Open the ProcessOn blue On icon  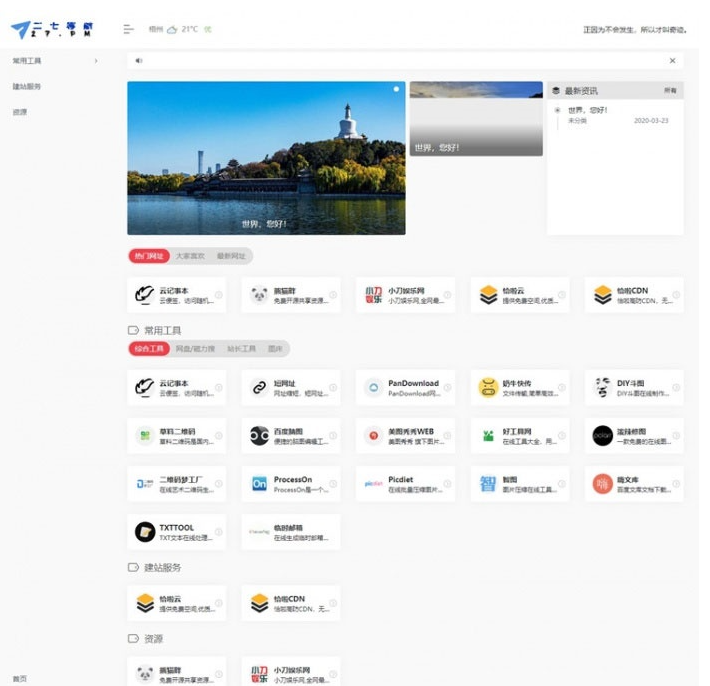click(259, 484)
